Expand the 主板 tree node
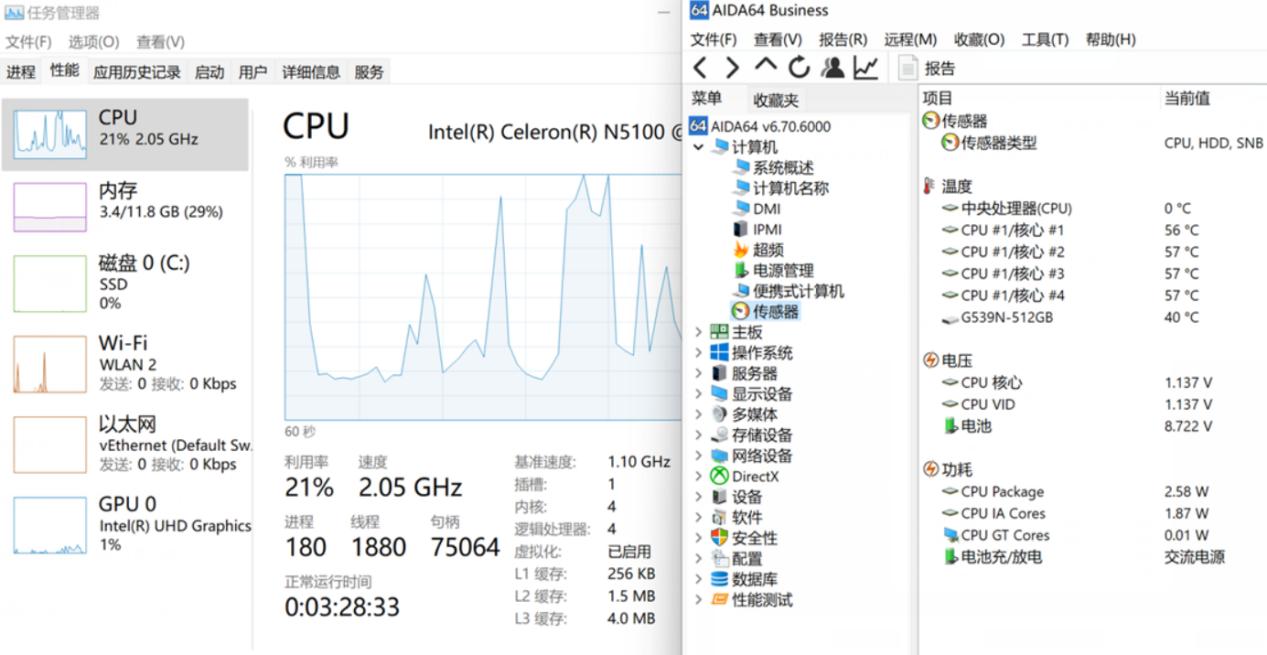This screenshot has height=655, width=1267. [698, 332]
